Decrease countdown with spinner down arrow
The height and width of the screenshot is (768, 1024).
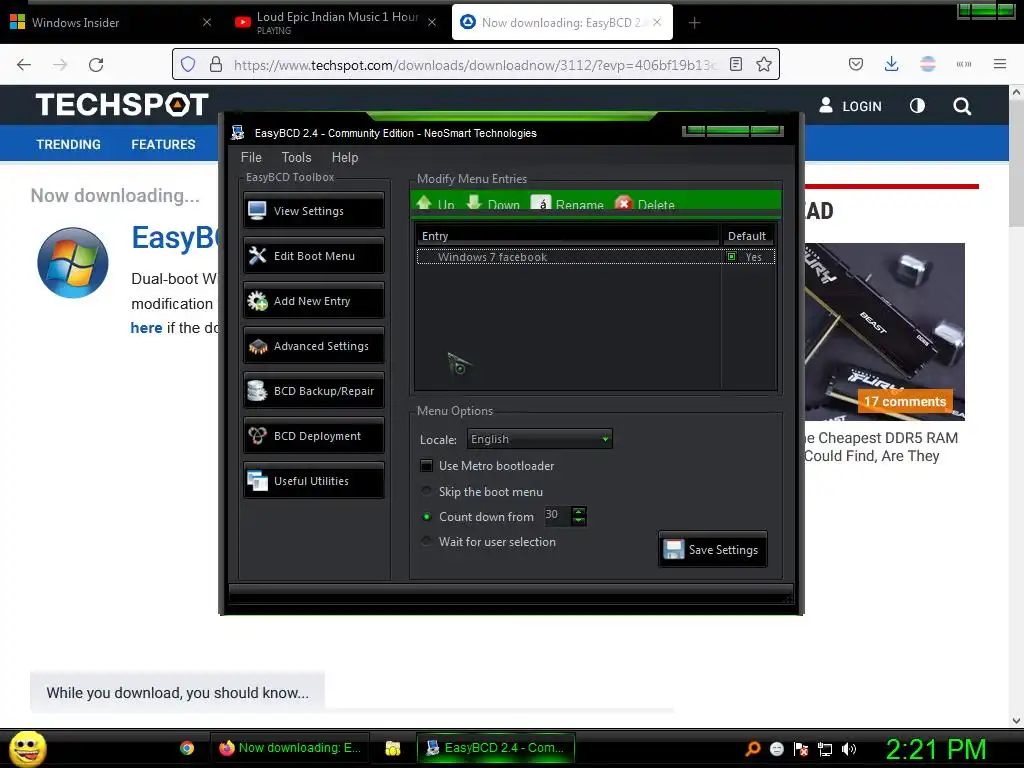point(579,520)
